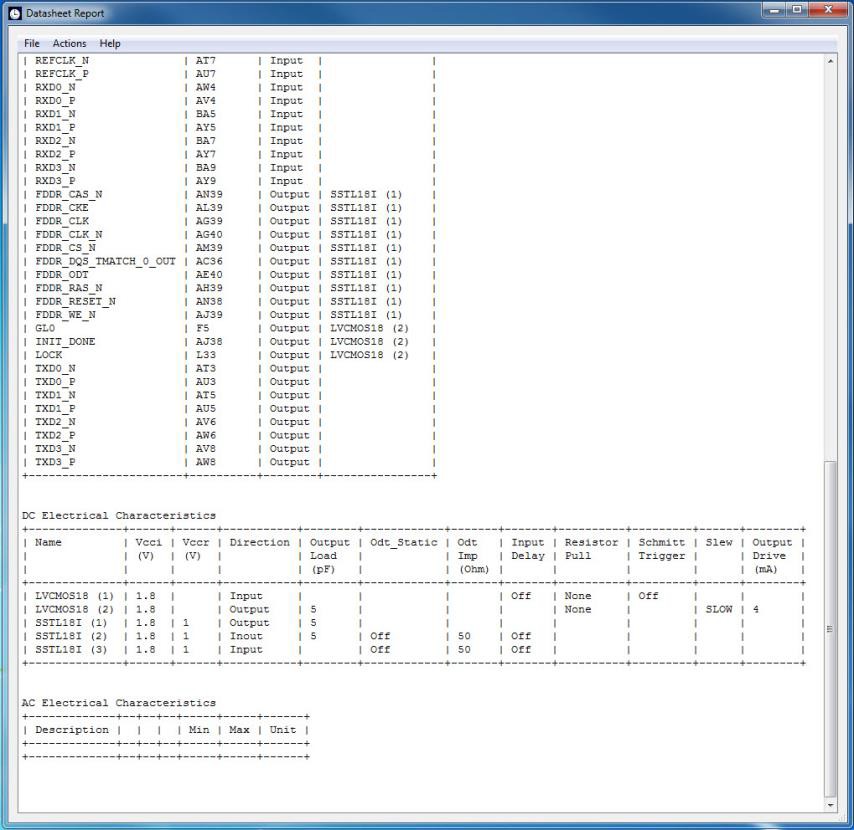Click the vertical scrollbar up arrow
The image size is (854, 830).
pos(829,62)
